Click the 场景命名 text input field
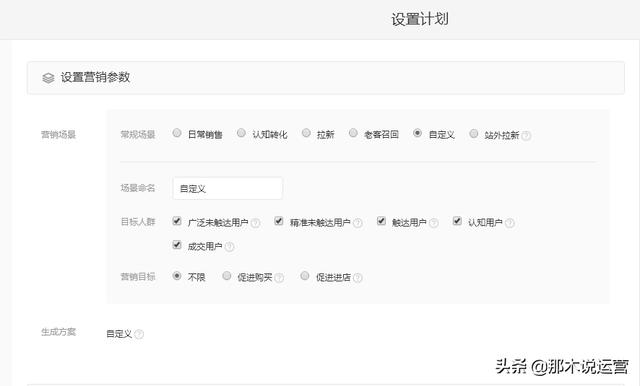 click(x=227, y=188)
